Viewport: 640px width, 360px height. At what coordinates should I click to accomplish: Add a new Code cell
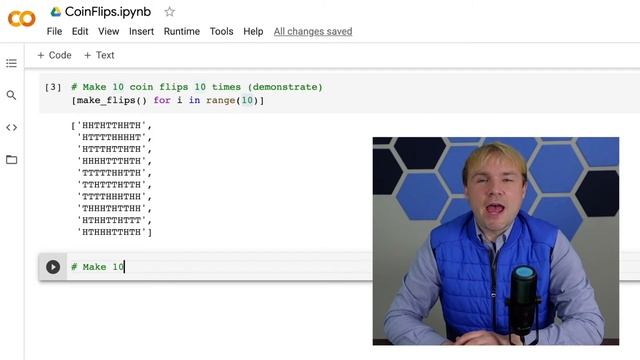(54, 55)
